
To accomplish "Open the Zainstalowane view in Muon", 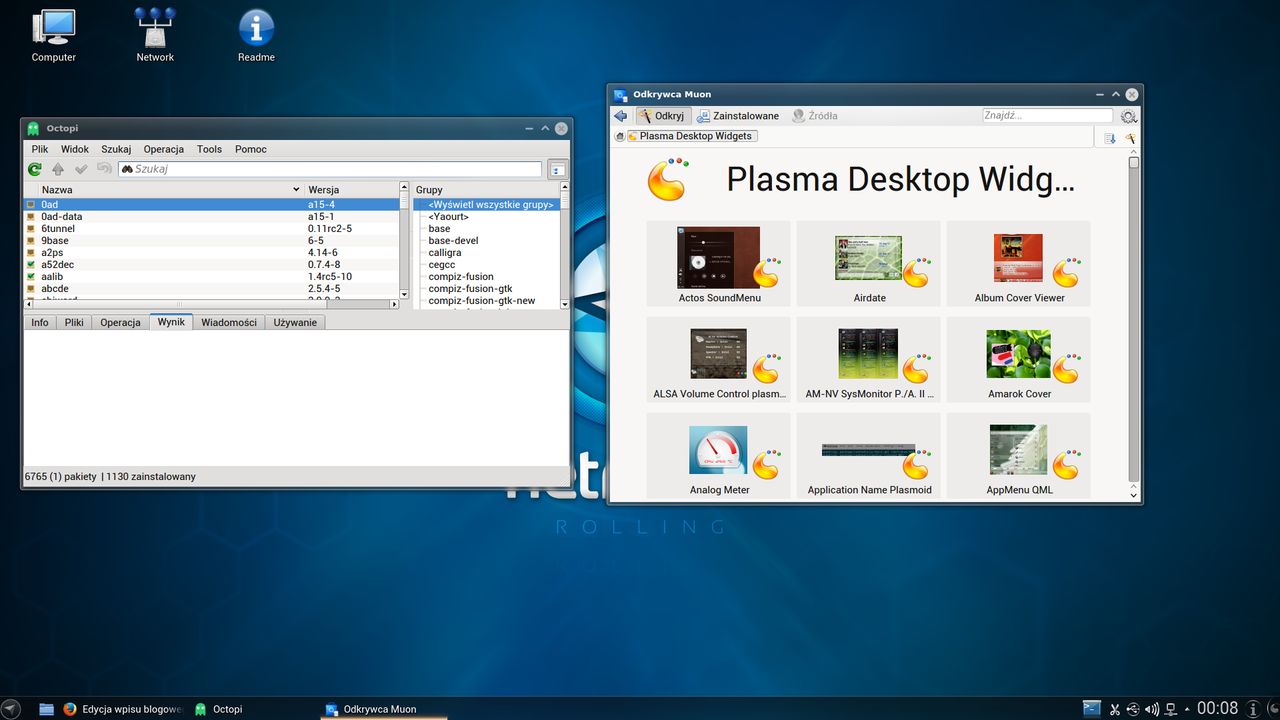I will [738, 116].
